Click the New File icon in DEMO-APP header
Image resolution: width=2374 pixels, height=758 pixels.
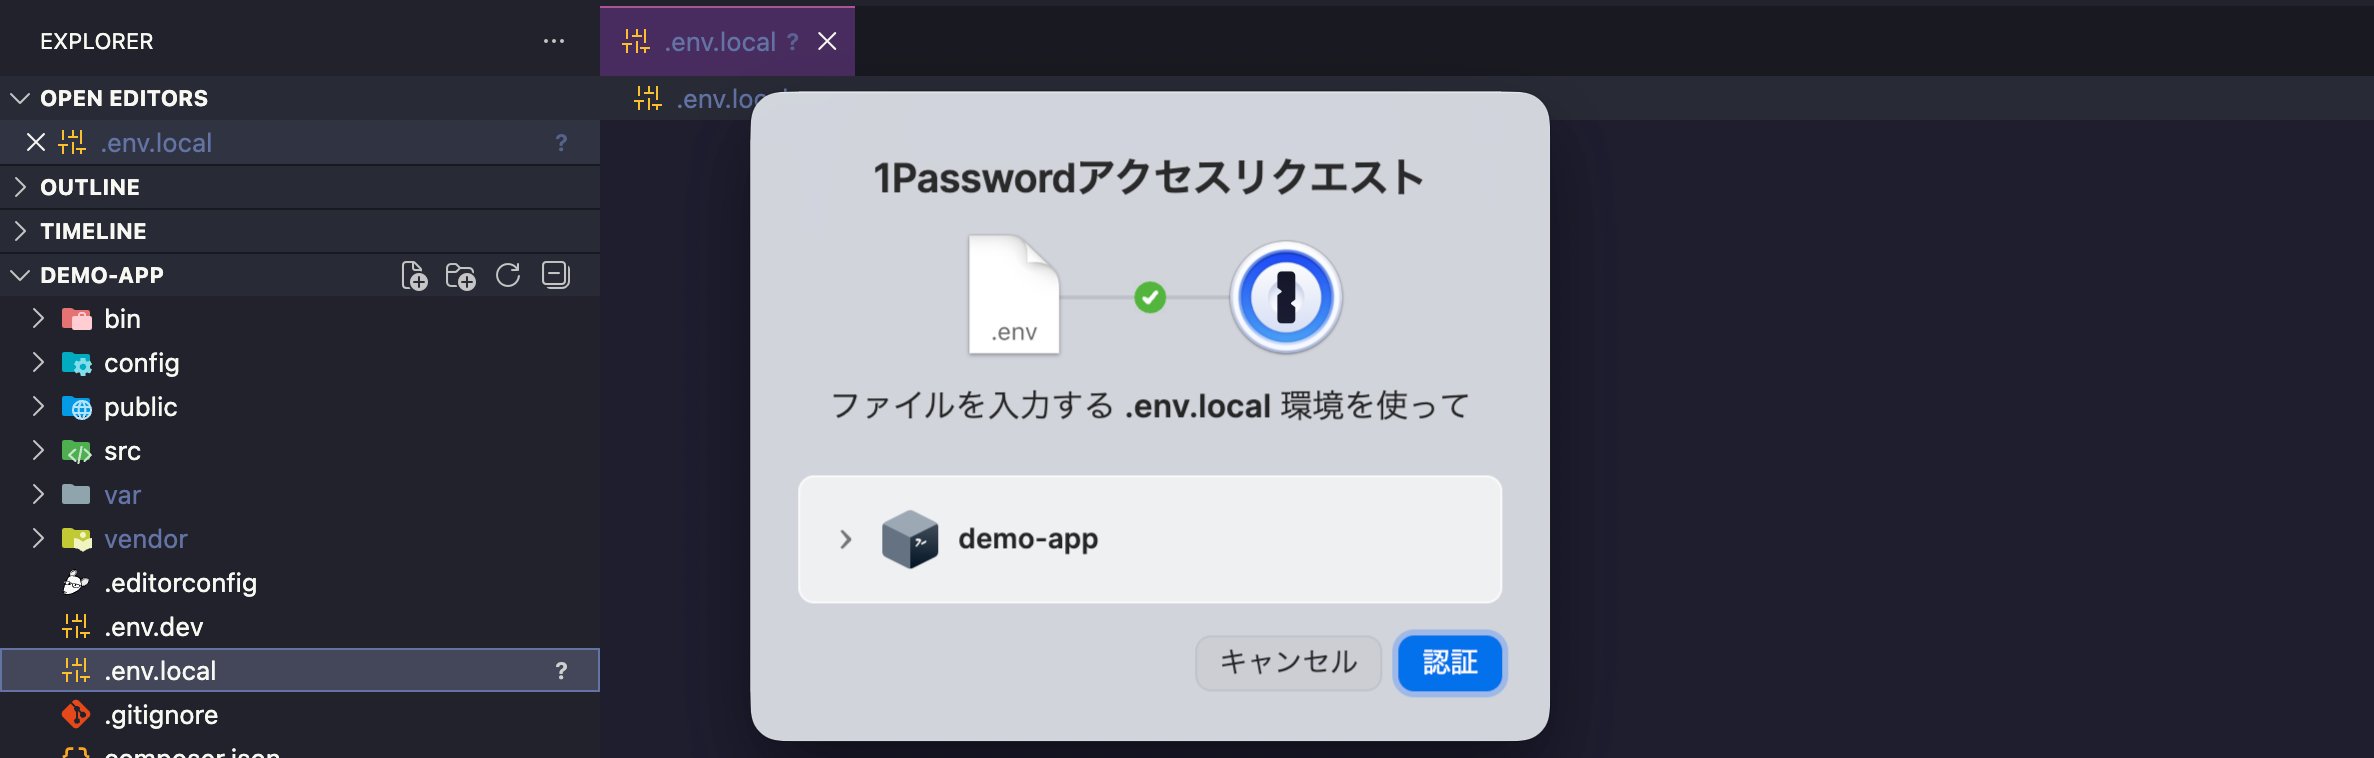click(414, 275)
